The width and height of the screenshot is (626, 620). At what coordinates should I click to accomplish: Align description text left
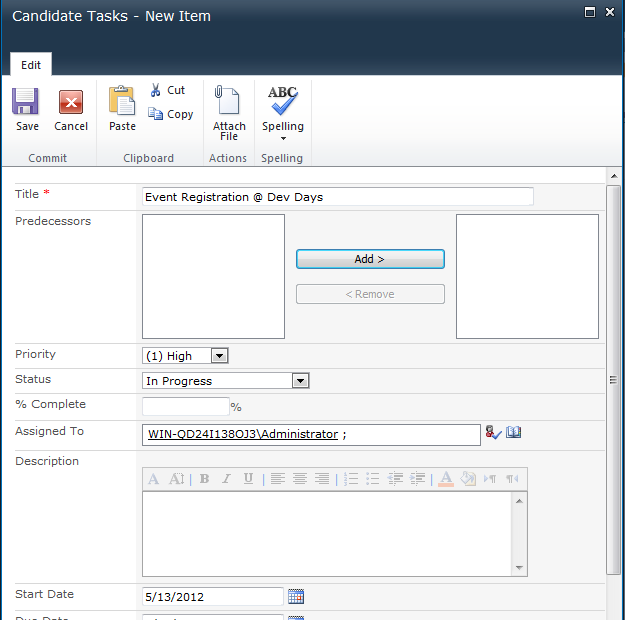point(277,478)
